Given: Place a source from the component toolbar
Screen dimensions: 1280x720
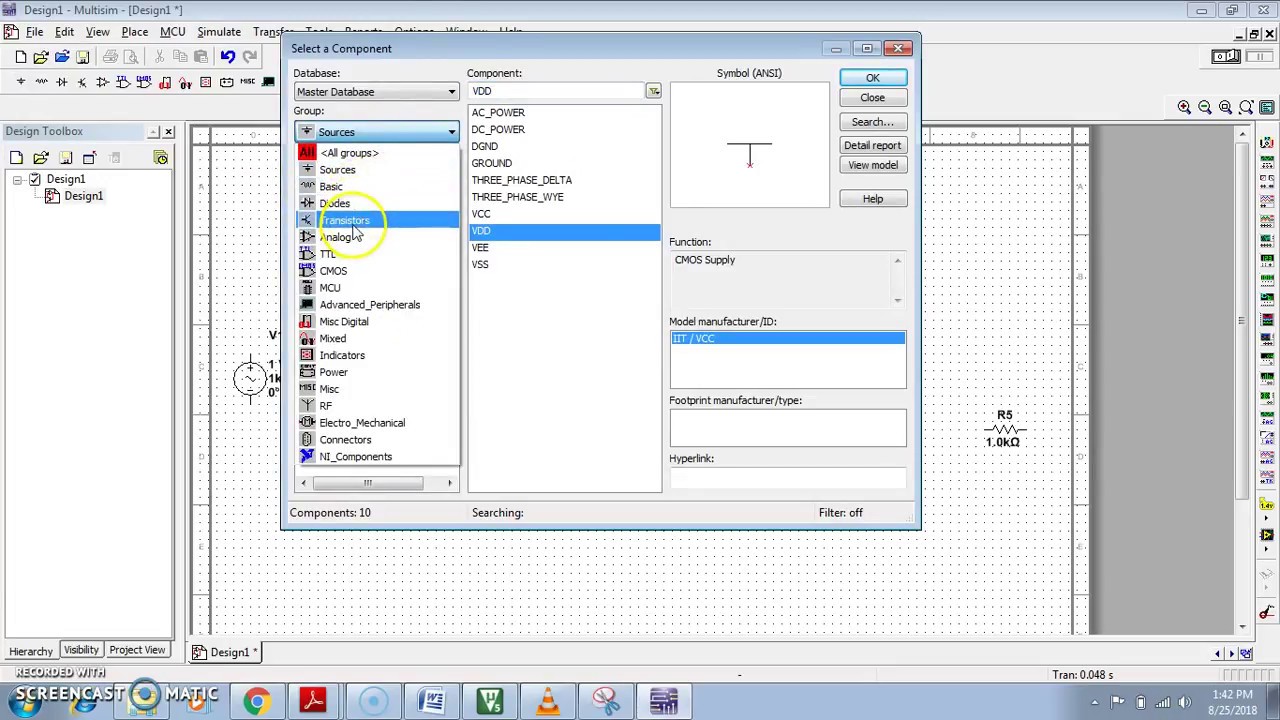Looking at the screenshot, I should pos(21,82).
